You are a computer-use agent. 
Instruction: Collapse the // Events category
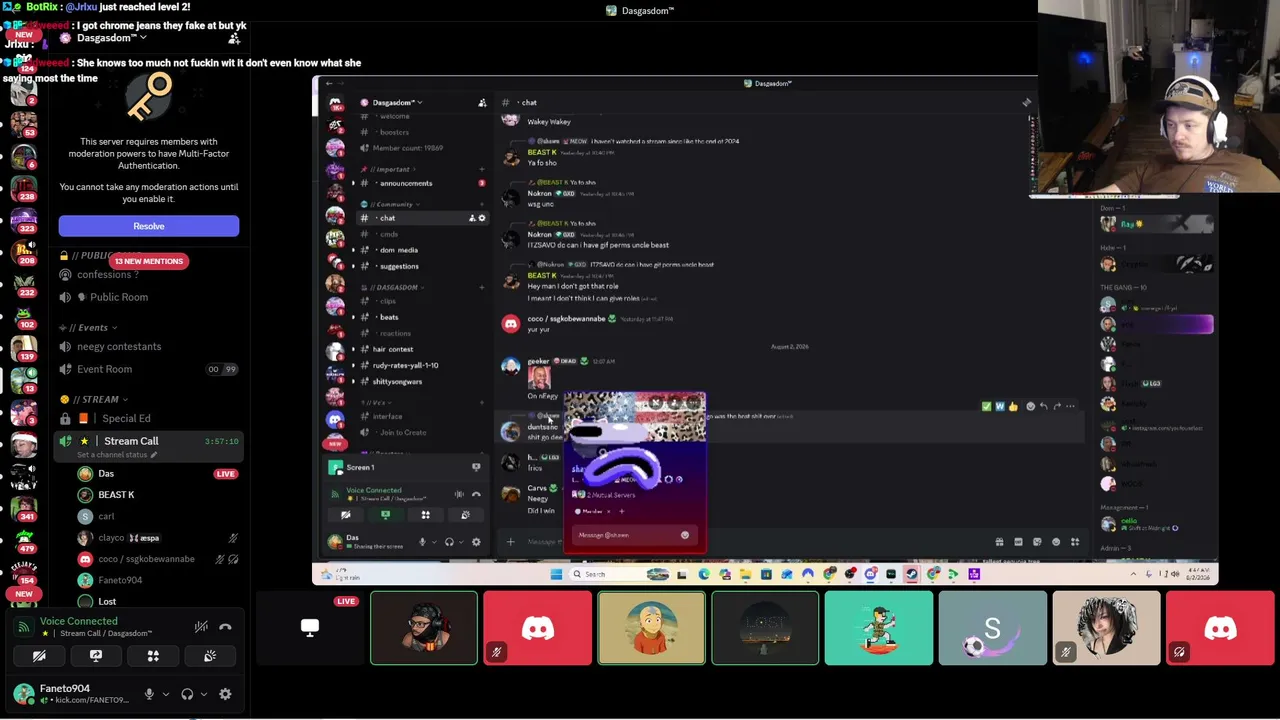click(x=88, y=328)
